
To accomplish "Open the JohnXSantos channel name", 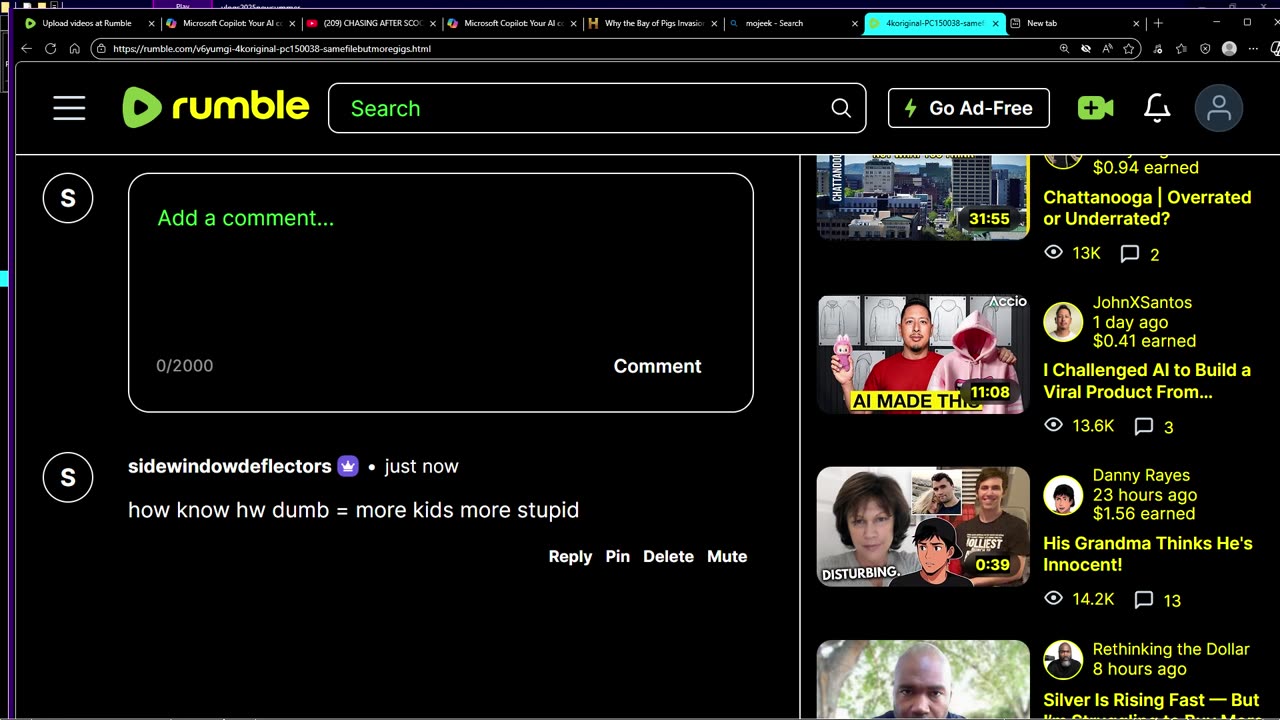I will [1142, 302].
